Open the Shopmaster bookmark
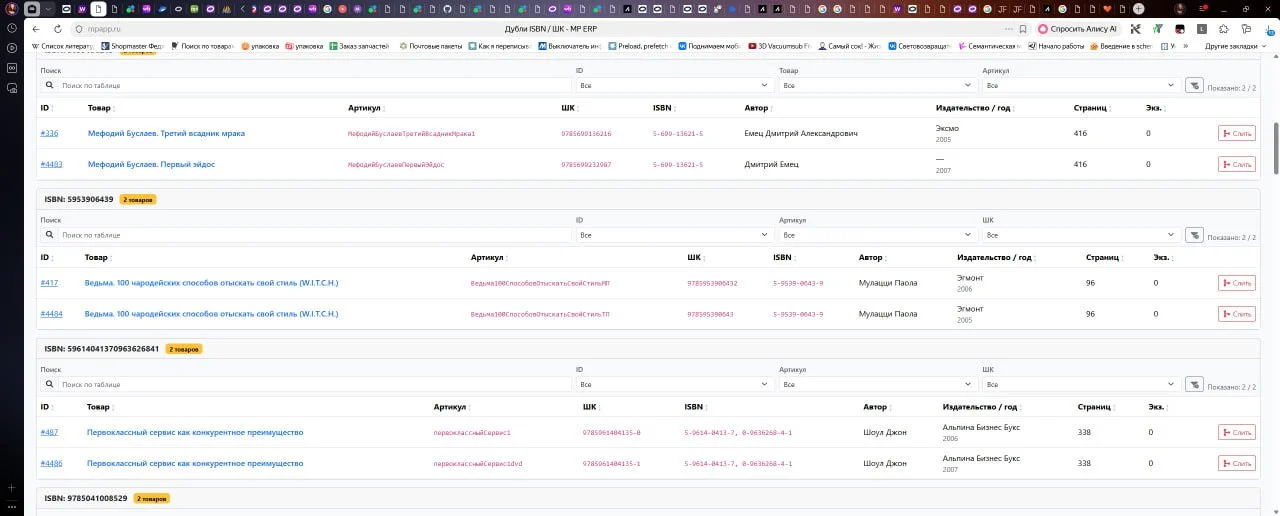1280x516 pixels. 133,46
